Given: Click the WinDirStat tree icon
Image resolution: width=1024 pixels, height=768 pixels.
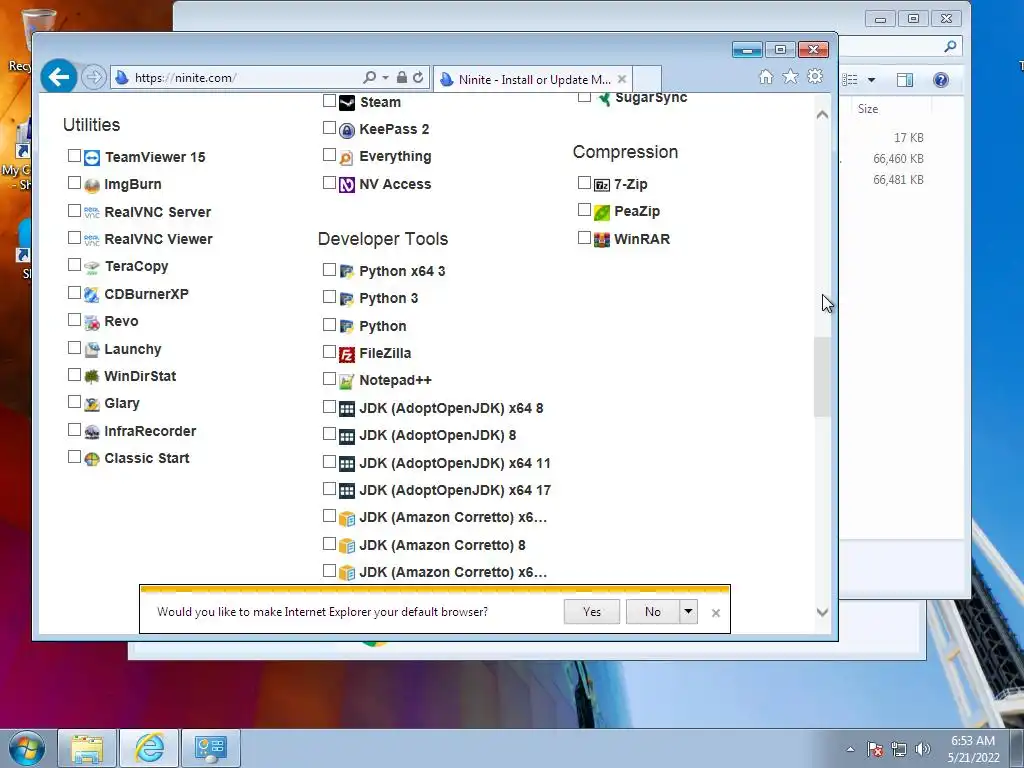Looking at the screenshot, I should (x=92, y=377).
